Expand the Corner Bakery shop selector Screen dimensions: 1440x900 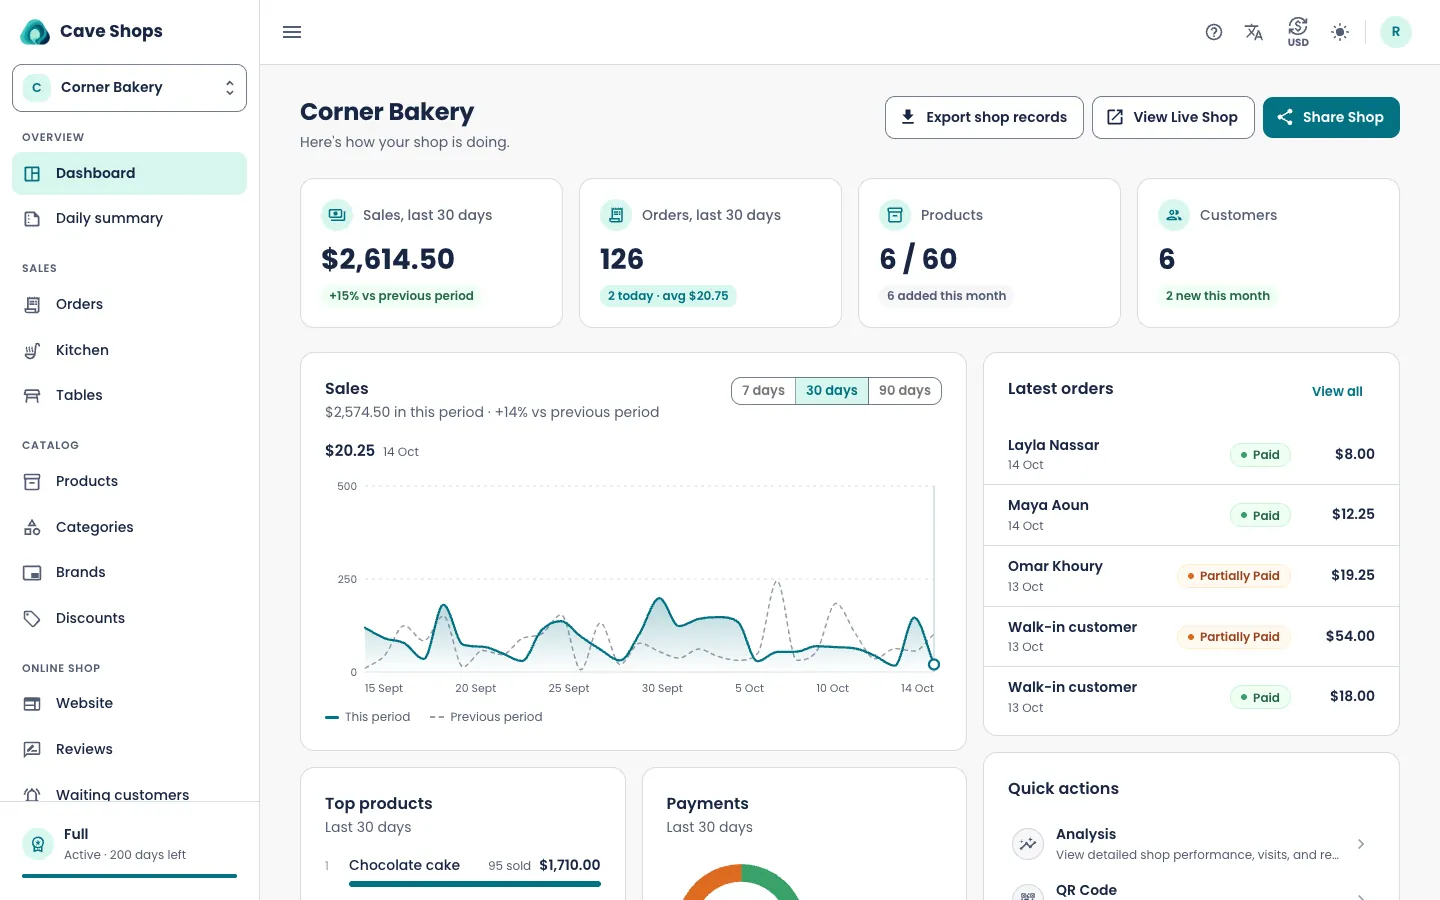pos(130,88)
